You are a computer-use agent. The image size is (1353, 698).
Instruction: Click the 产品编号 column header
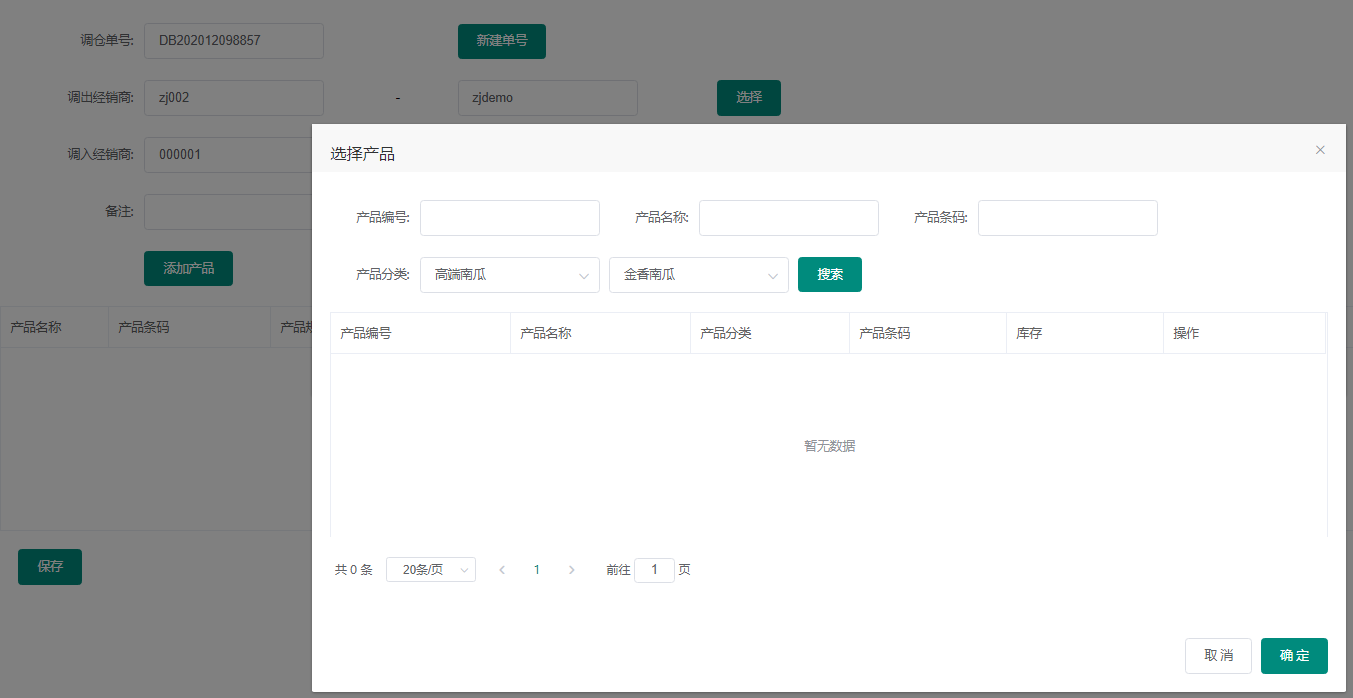click(x=366, y=333)
